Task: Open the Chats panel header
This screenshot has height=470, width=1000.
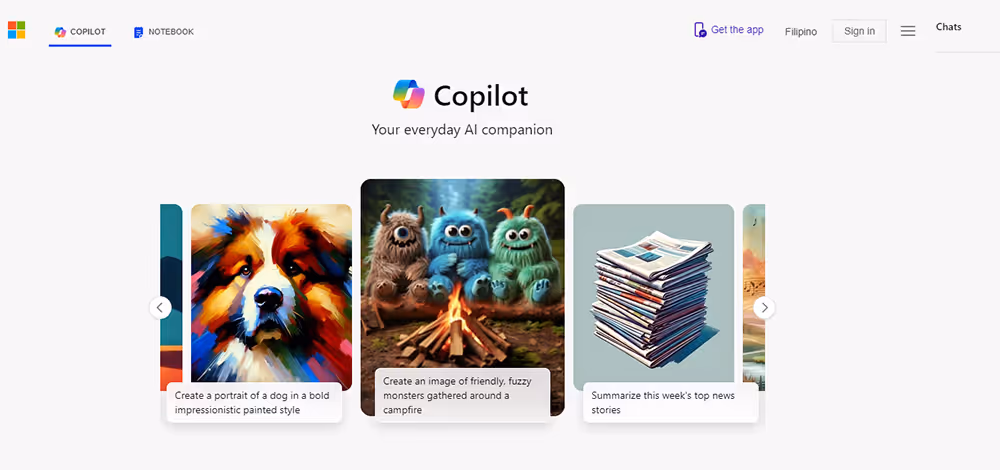Action: (948, 27)
